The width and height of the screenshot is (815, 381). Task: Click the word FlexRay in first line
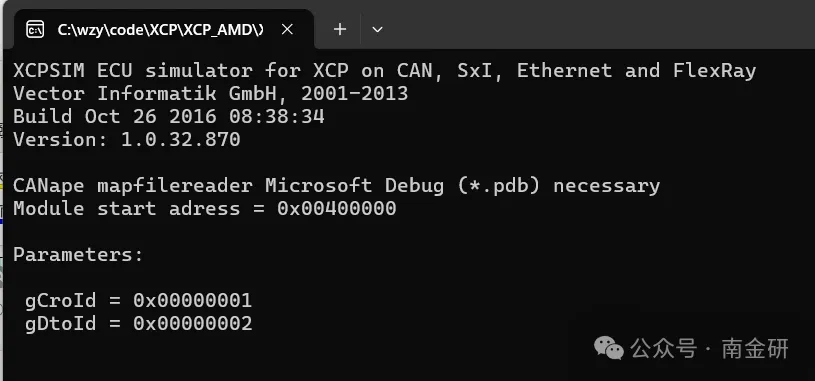(x=715, y=71)
